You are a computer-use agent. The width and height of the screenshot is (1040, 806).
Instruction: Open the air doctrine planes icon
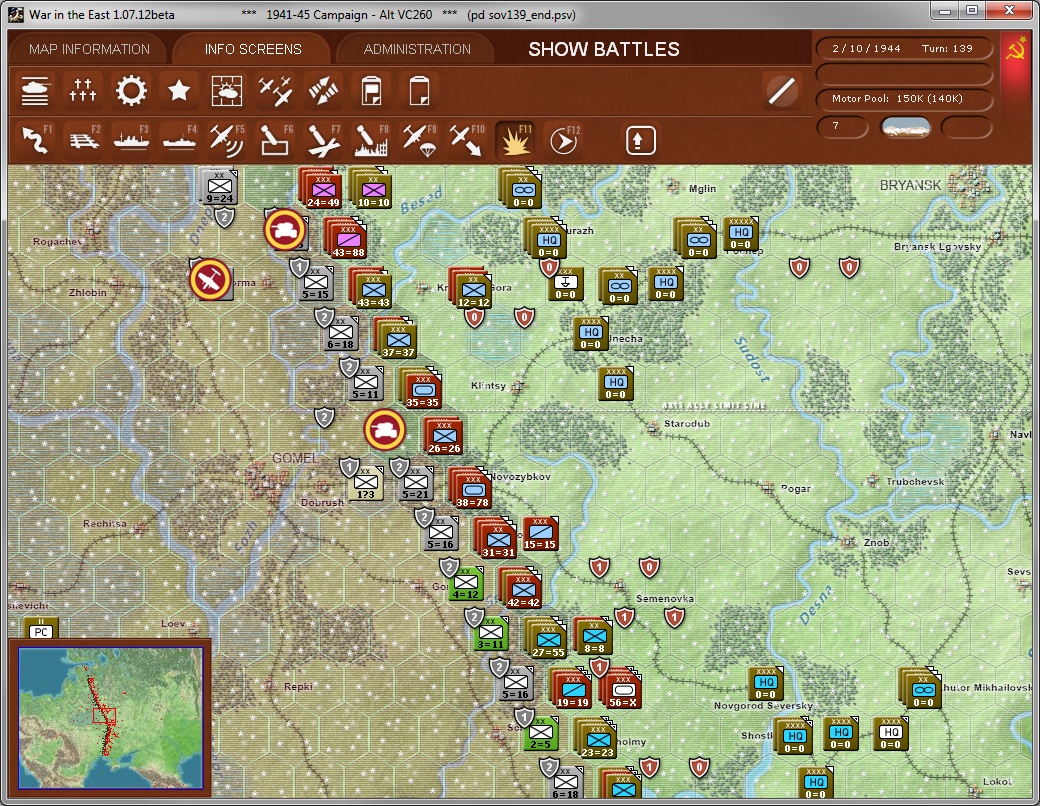(x=275, y=91)
